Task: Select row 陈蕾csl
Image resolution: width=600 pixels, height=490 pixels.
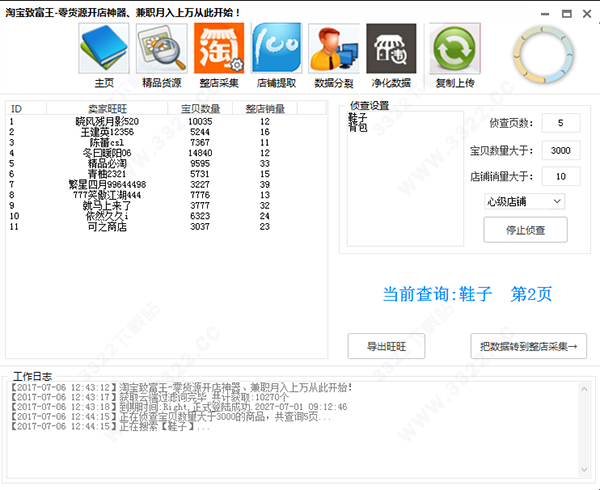Action: pos(166,142)
